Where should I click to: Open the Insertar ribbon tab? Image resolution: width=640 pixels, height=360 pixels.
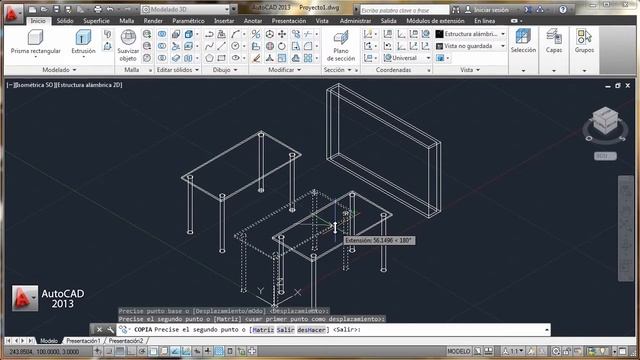pos(224,21)
